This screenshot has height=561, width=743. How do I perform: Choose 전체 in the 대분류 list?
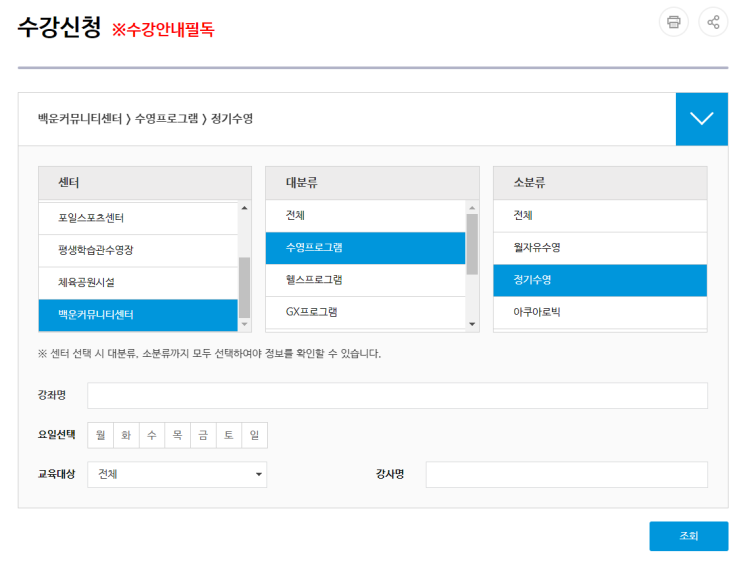365,216
